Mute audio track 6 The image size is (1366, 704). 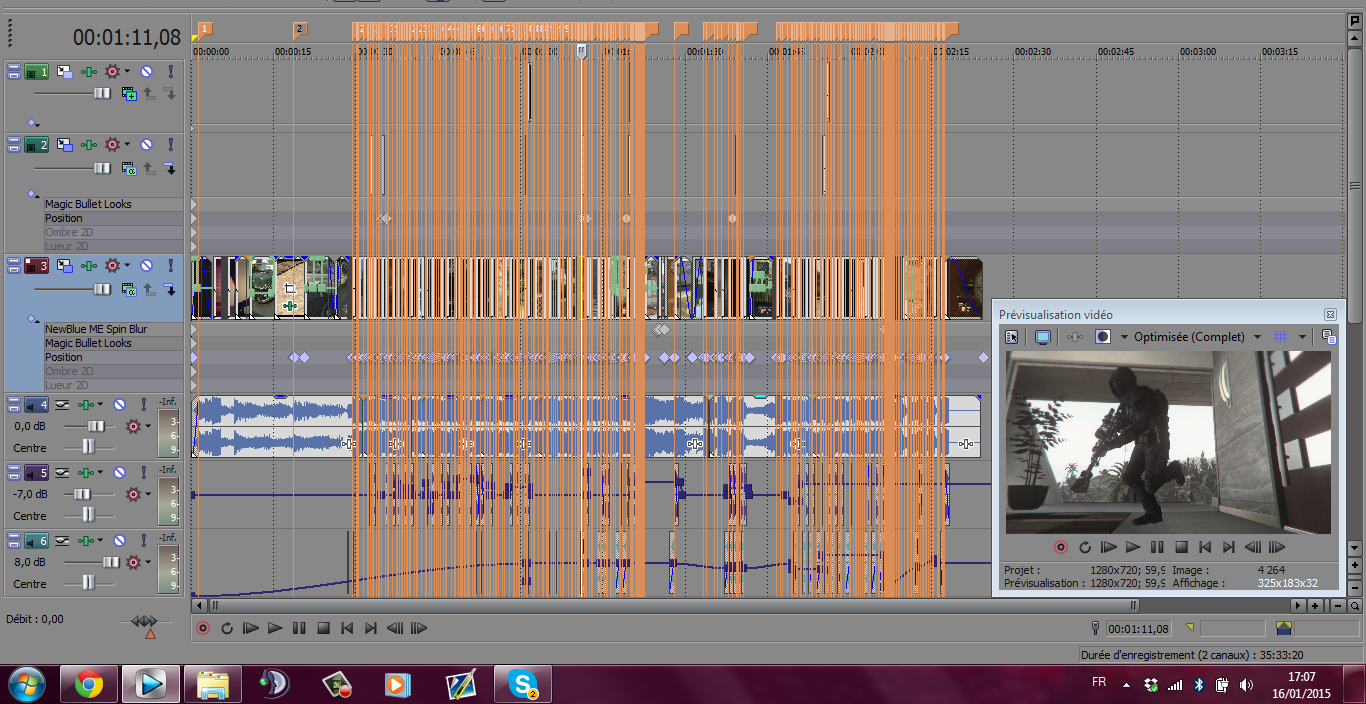click(119, 541)
